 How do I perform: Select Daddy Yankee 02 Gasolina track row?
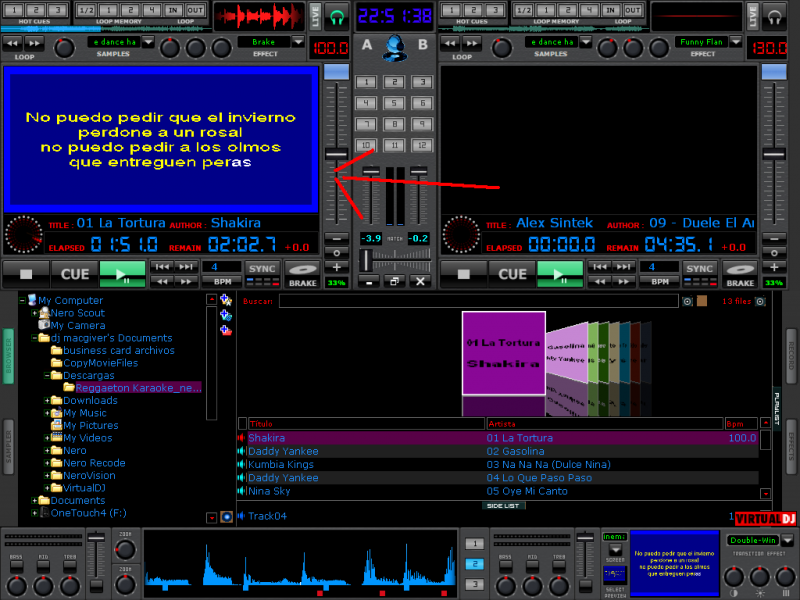[498, 452]
